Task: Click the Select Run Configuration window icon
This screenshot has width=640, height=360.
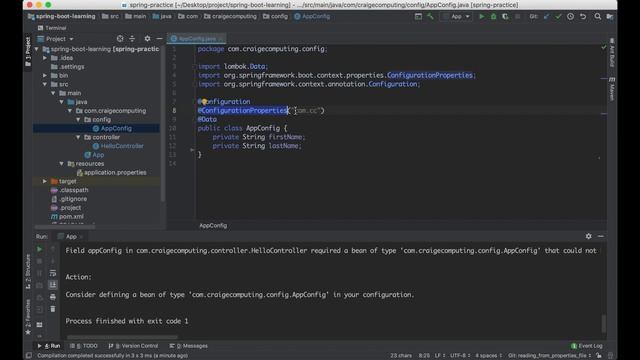Action: [418, 17]
